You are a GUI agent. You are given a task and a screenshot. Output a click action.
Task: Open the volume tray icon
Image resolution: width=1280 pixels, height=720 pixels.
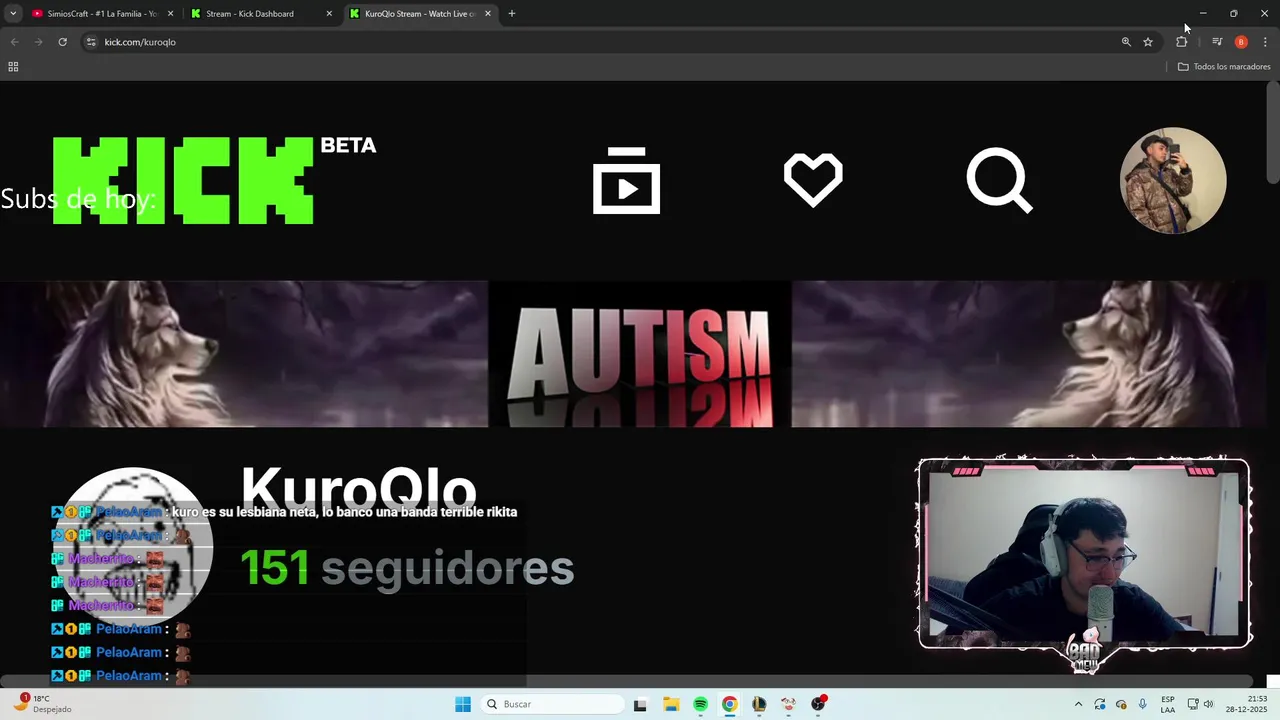tap(1208, 704)
